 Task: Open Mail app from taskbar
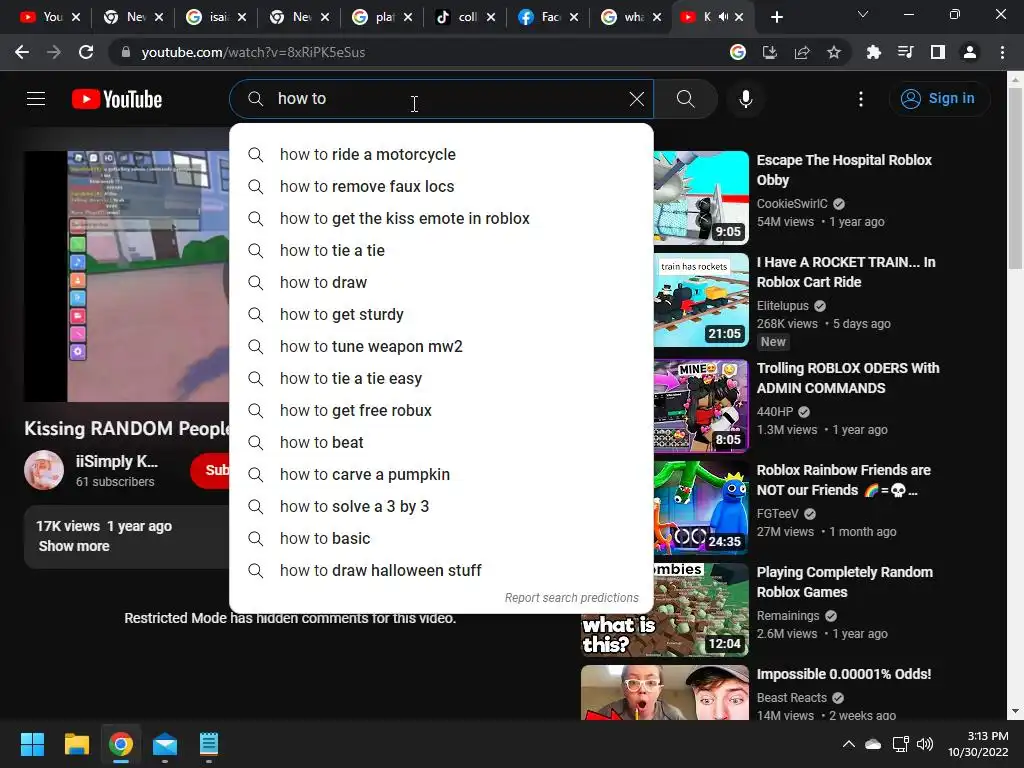[x=165, y=744]
